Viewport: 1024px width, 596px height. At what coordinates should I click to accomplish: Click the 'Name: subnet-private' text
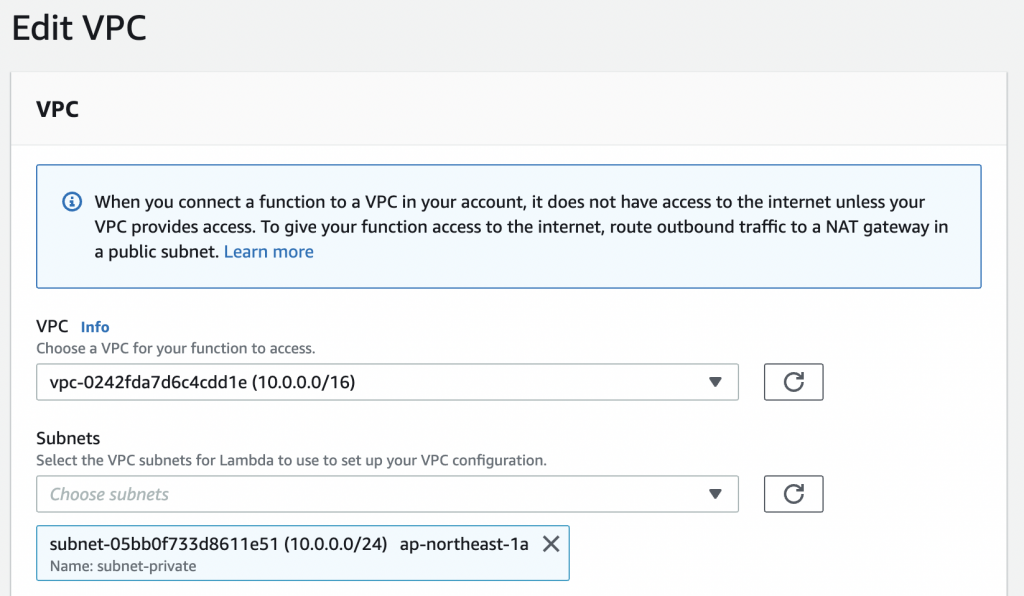click(123, 566)
